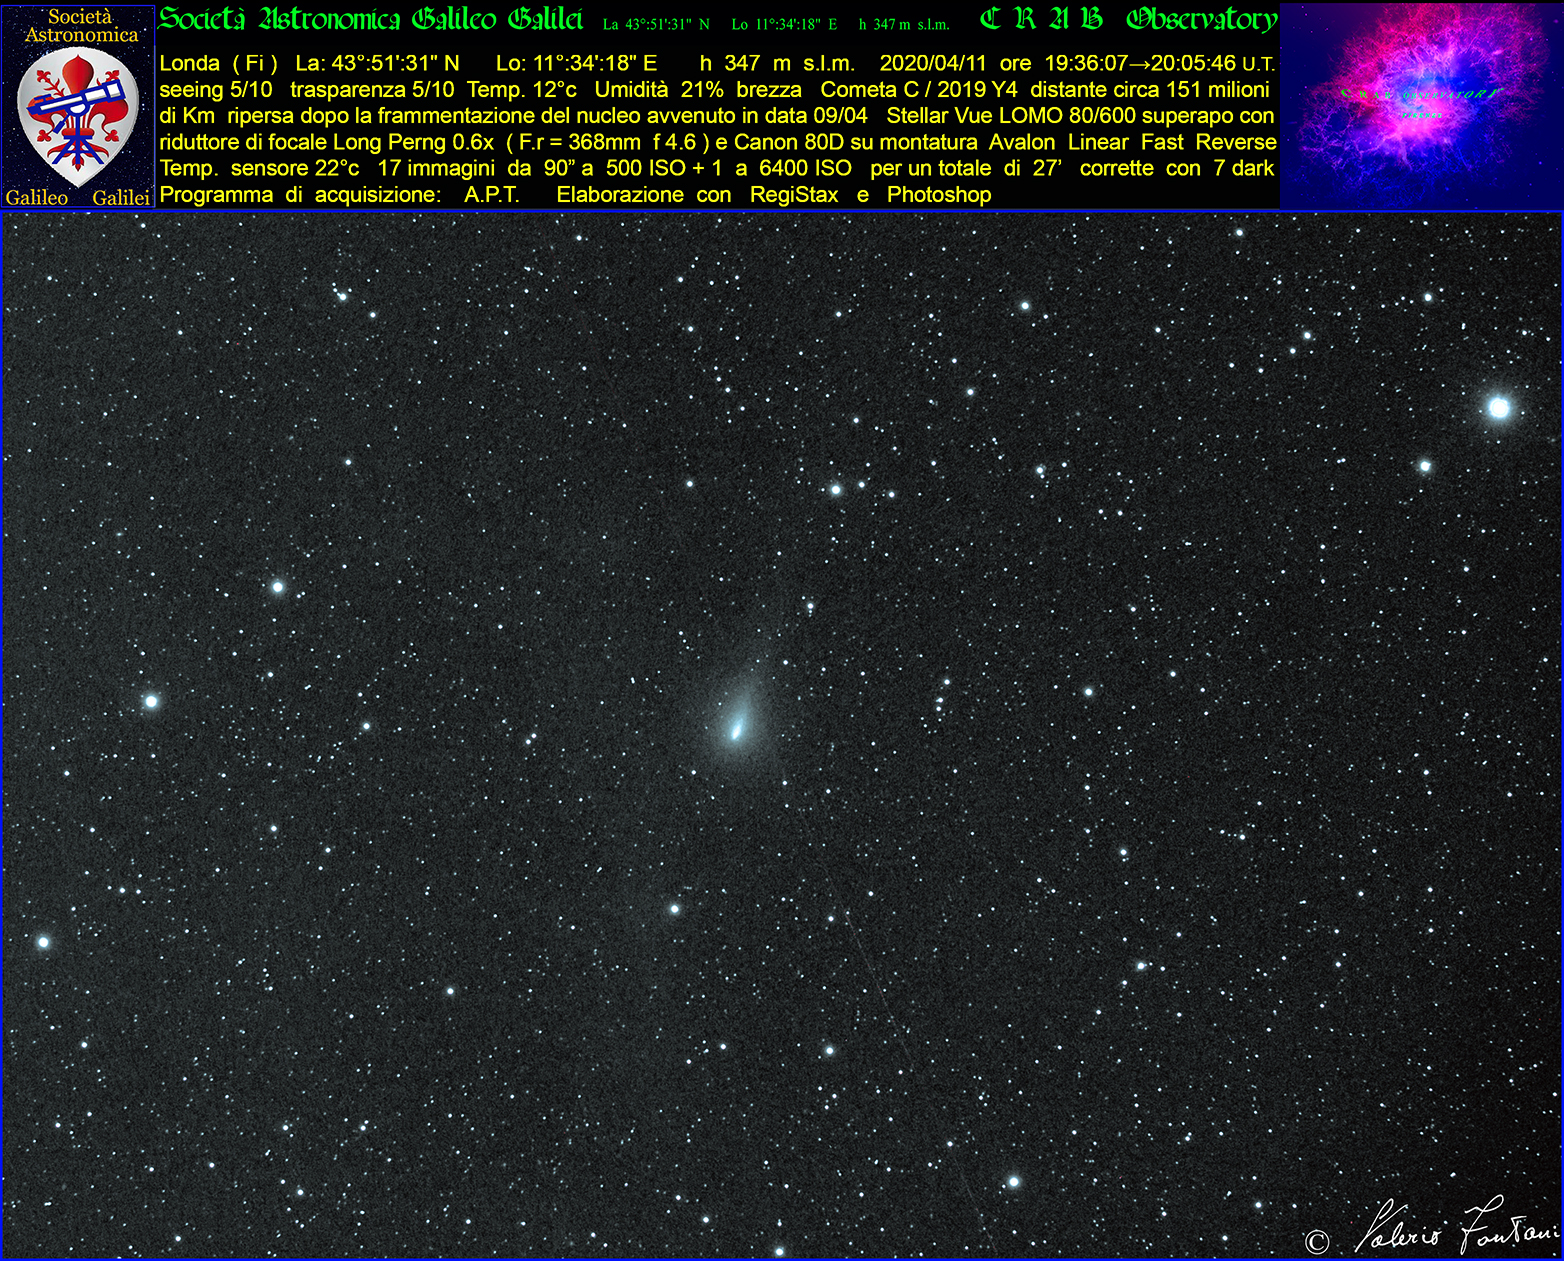The image size is (1564, 1261).
Task: Click 'Galileo Galilei' caption under the shield emblem
Action: 78,198
